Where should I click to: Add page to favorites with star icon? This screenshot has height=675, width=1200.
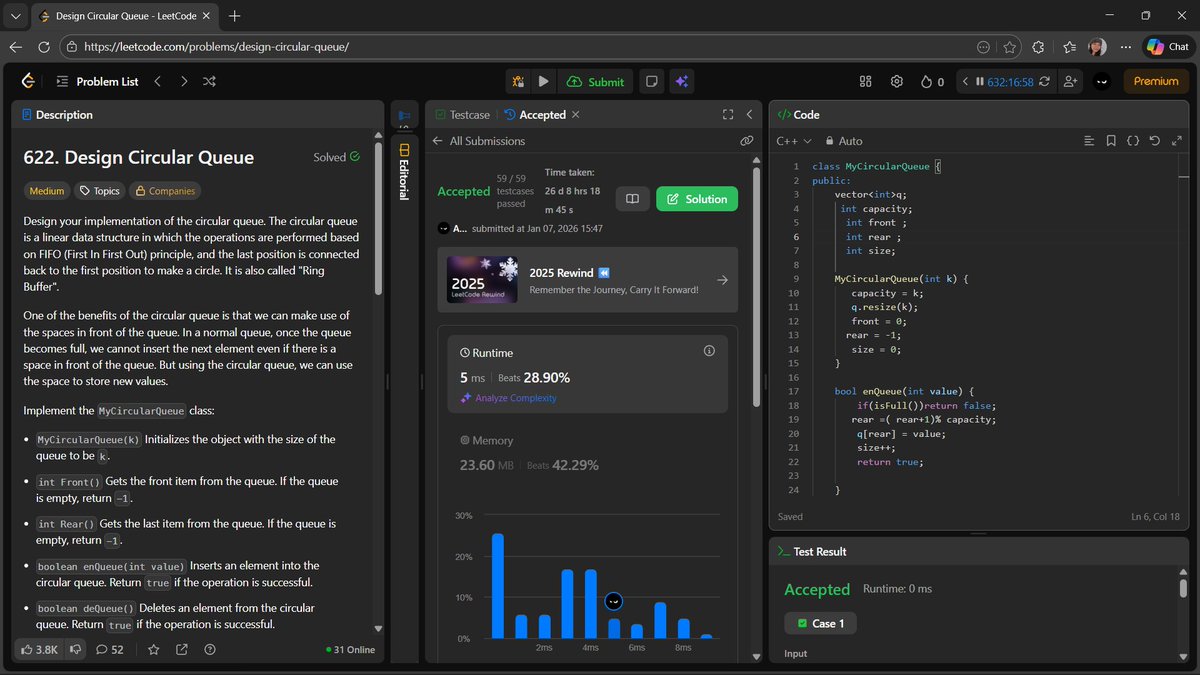point(1010,47)
